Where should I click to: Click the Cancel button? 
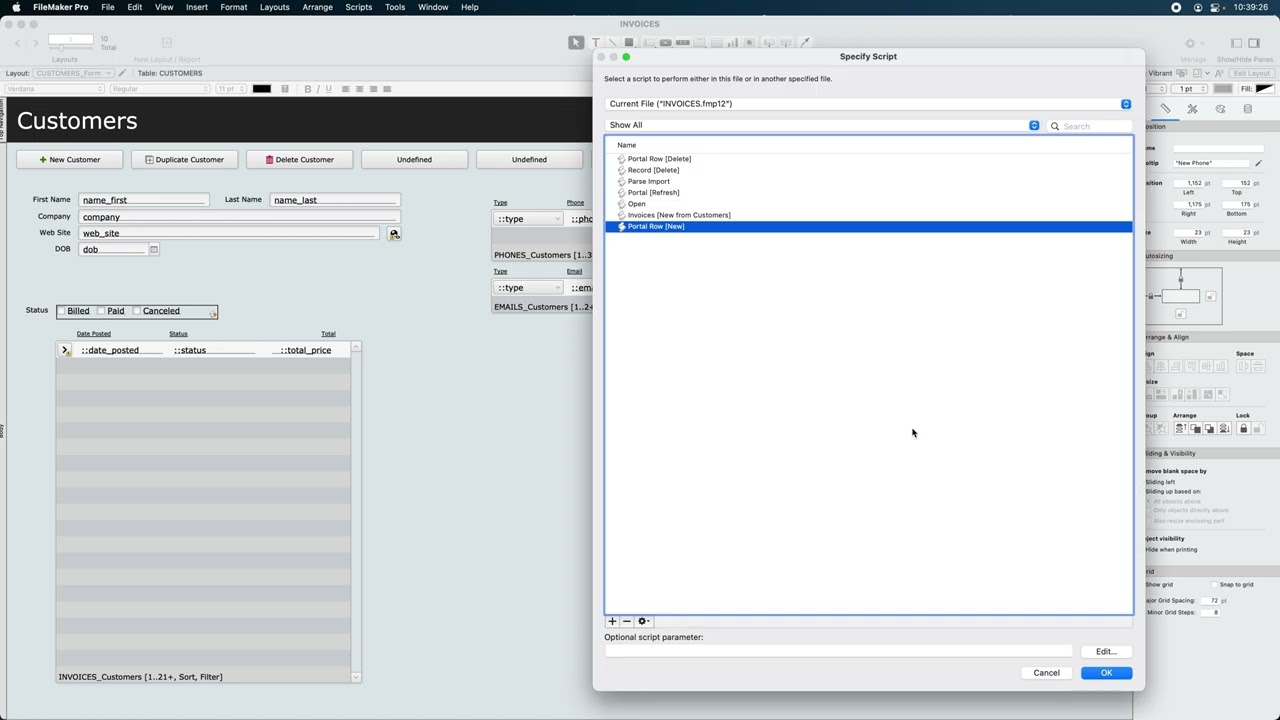pyautogui.click(x=1046, y=673)
